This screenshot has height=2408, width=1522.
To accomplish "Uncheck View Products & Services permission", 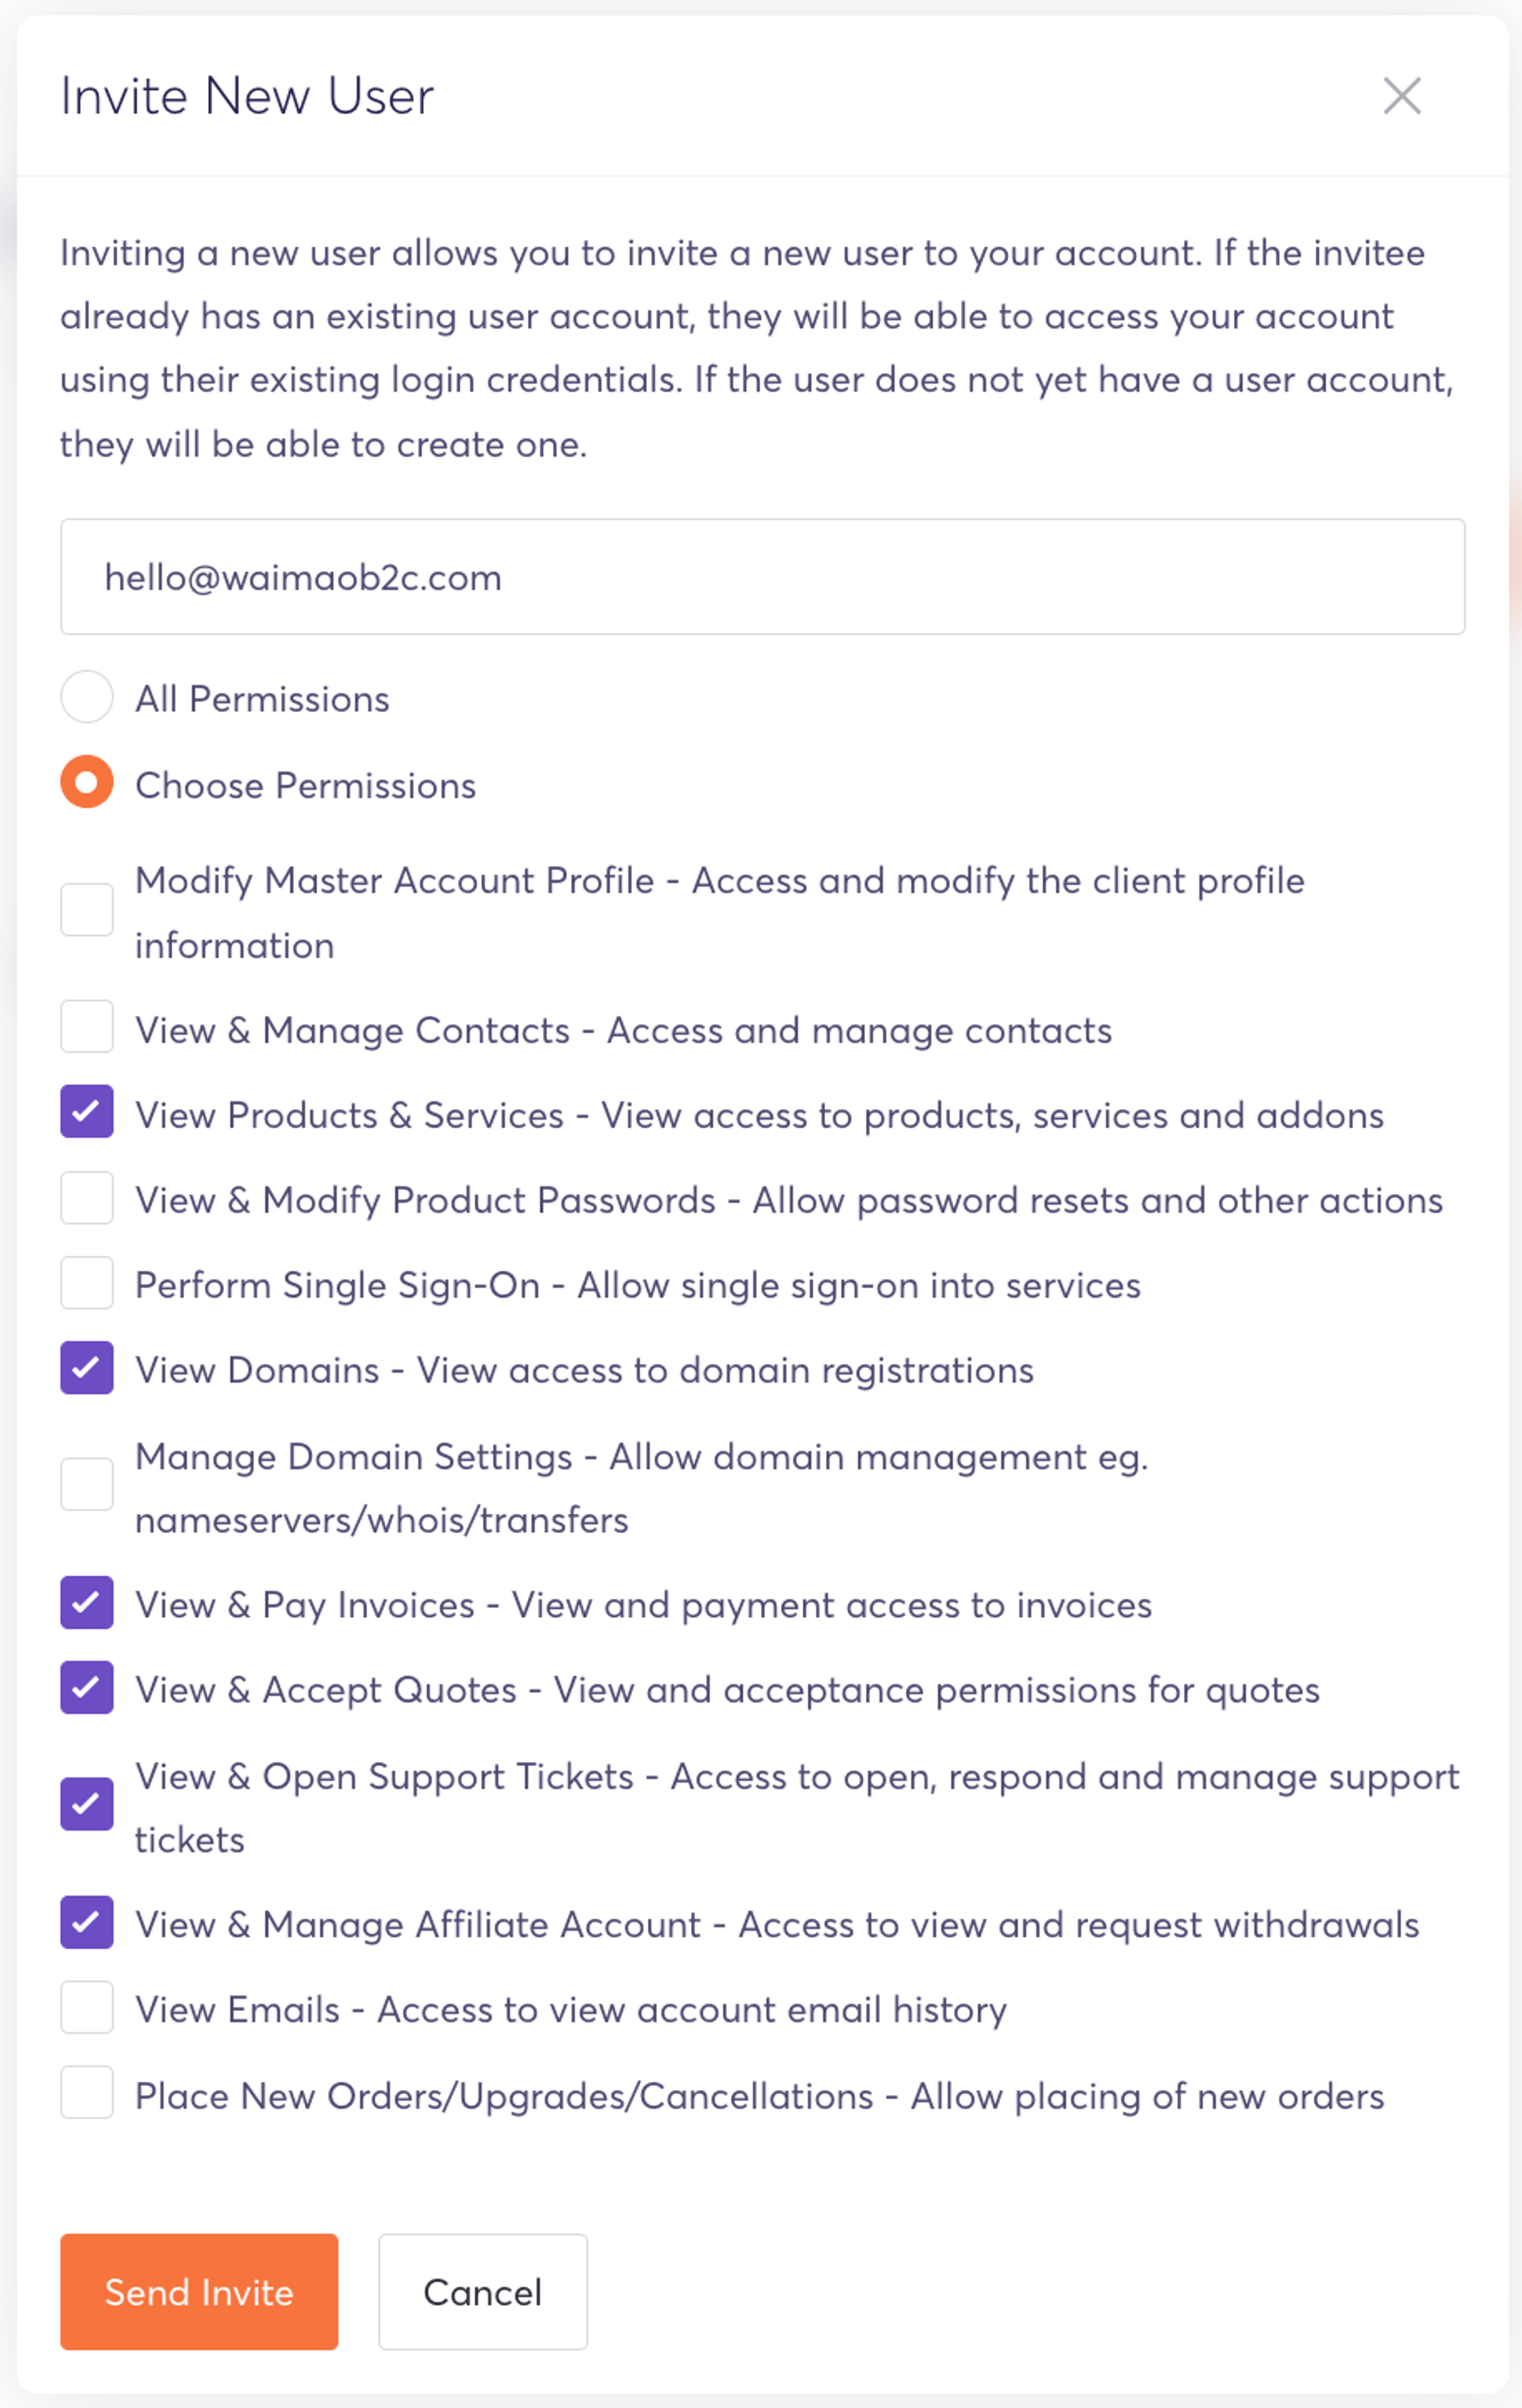I will pyautogui.click(x=87, y=1112).
